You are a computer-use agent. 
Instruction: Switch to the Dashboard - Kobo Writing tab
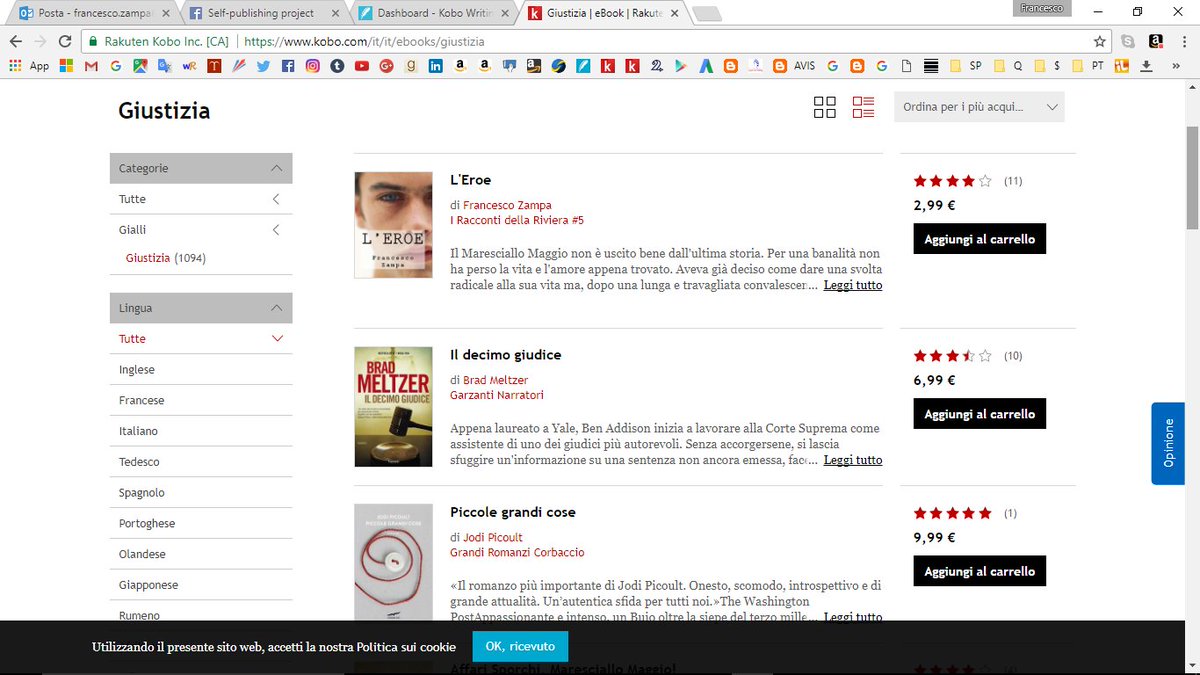432,13
